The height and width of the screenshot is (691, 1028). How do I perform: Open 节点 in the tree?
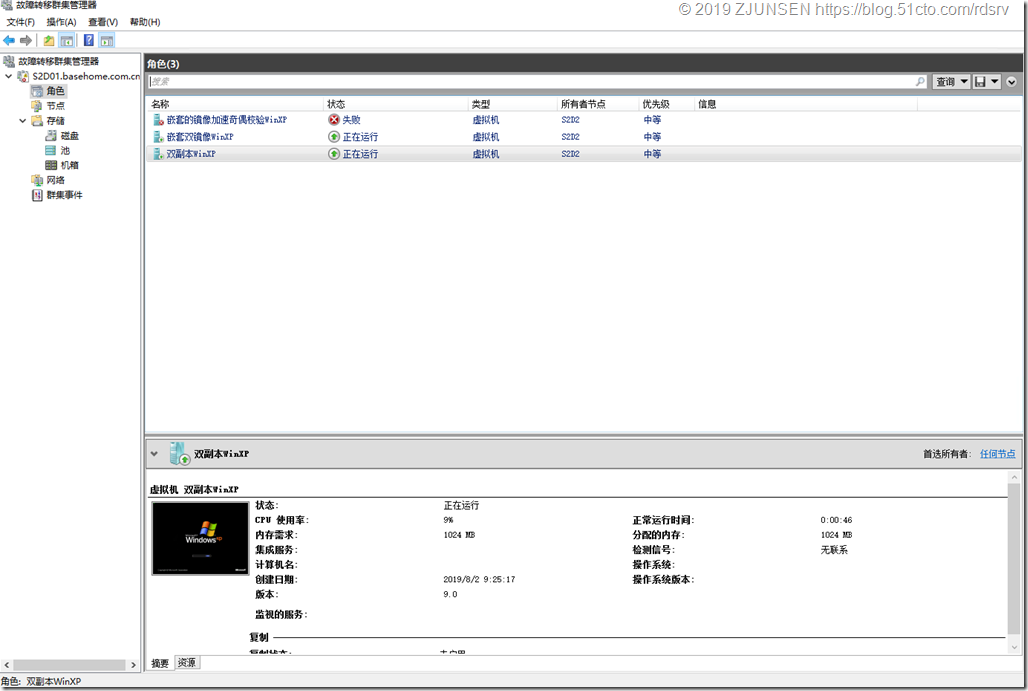(x=55, y=106)
